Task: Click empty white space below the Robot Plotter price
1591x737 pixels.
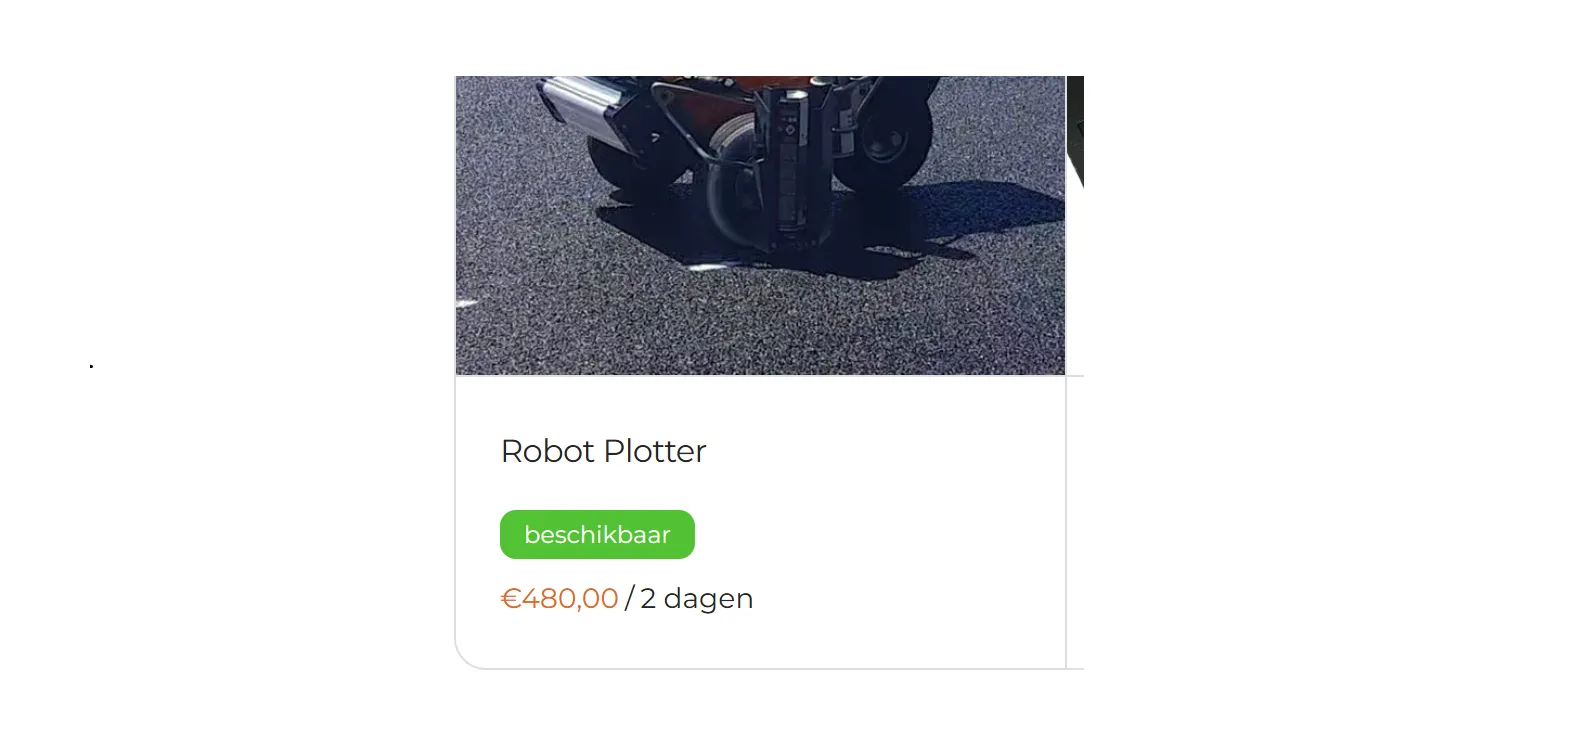Action: (x=760, y=642)
